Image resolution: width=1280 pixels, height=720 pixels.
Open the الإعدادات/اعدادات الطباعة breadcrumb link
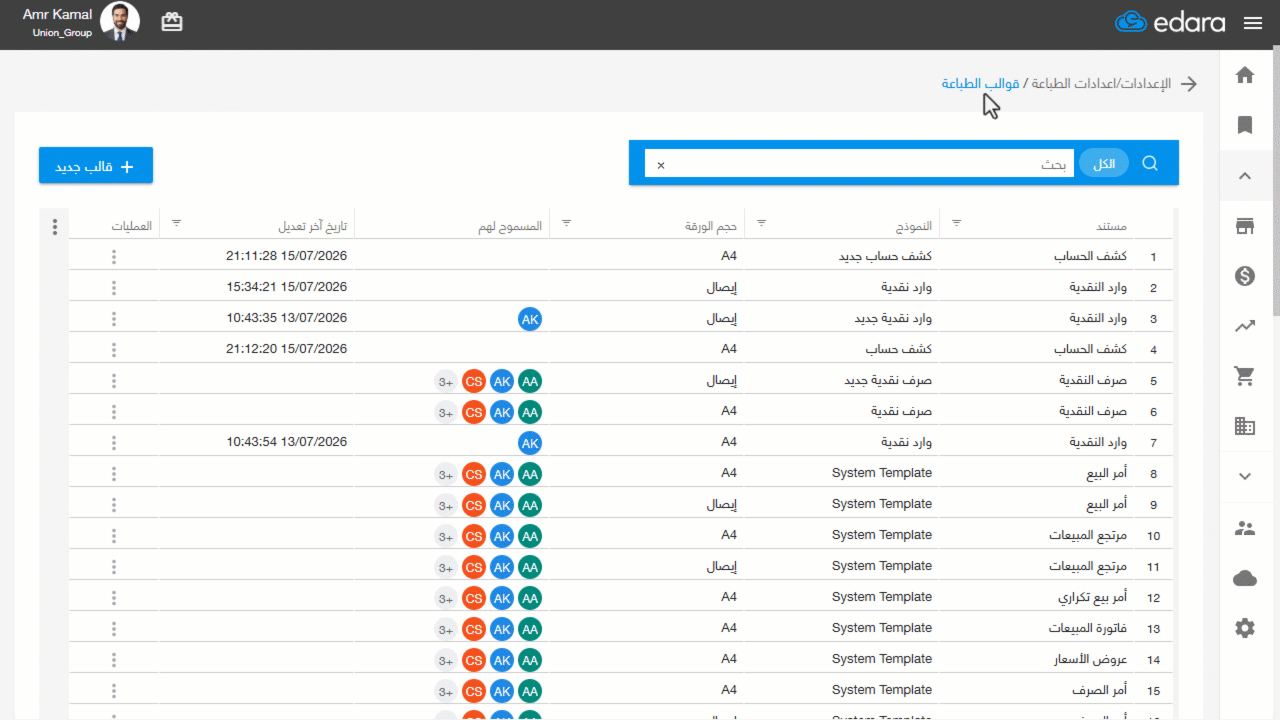[x=1100, y=83]
